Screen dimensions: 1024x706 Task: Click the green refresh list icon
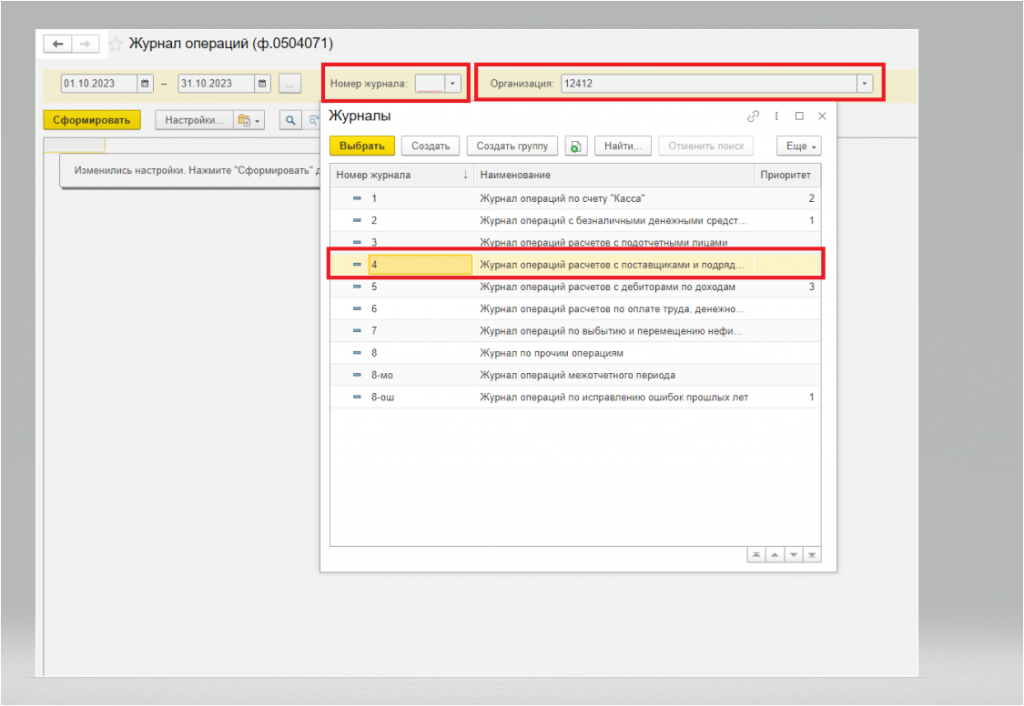(x=575, y=146)
